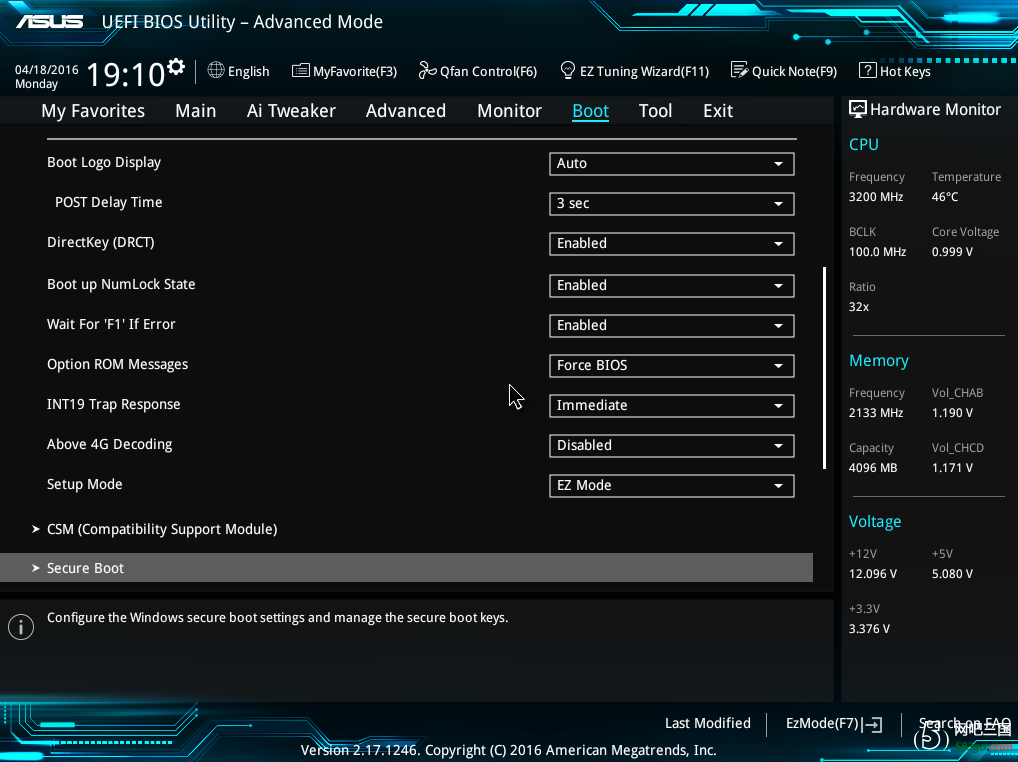Image resolution: width=1018 pixels, height=762 pixels.
Task: Click the 46°C temperature value
Action: click(945, 197)
